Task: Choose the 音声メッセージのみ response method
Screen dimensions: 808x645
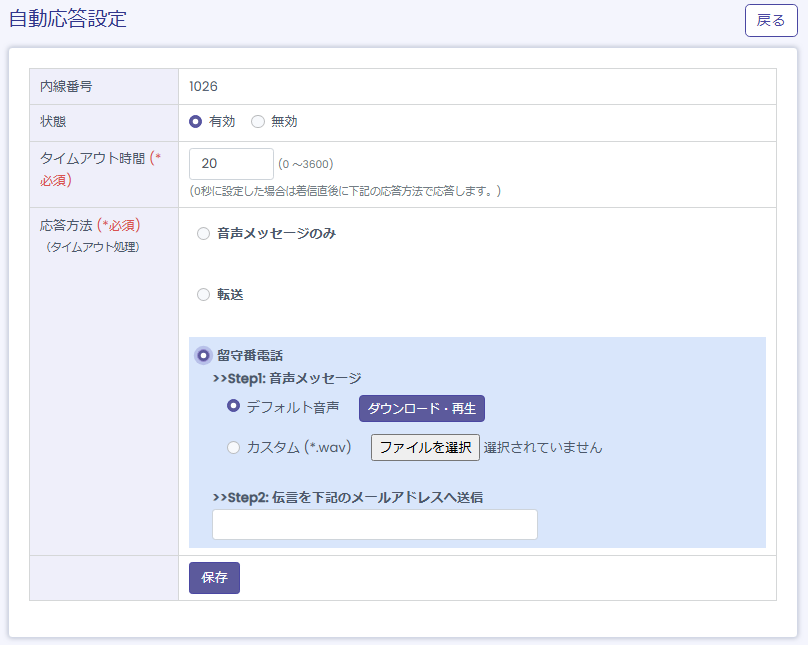Action: click(204, 234)
